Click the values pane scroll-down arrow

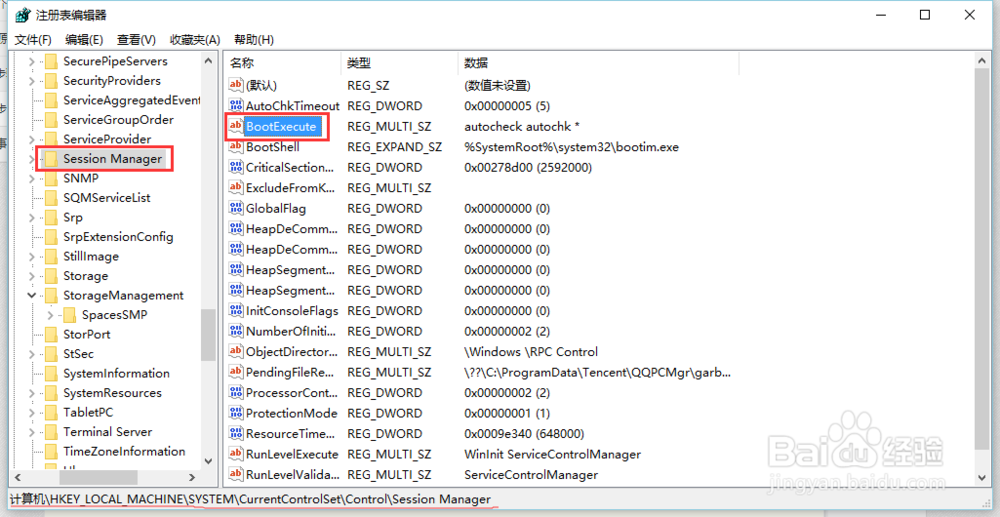[x=983, y=477]
